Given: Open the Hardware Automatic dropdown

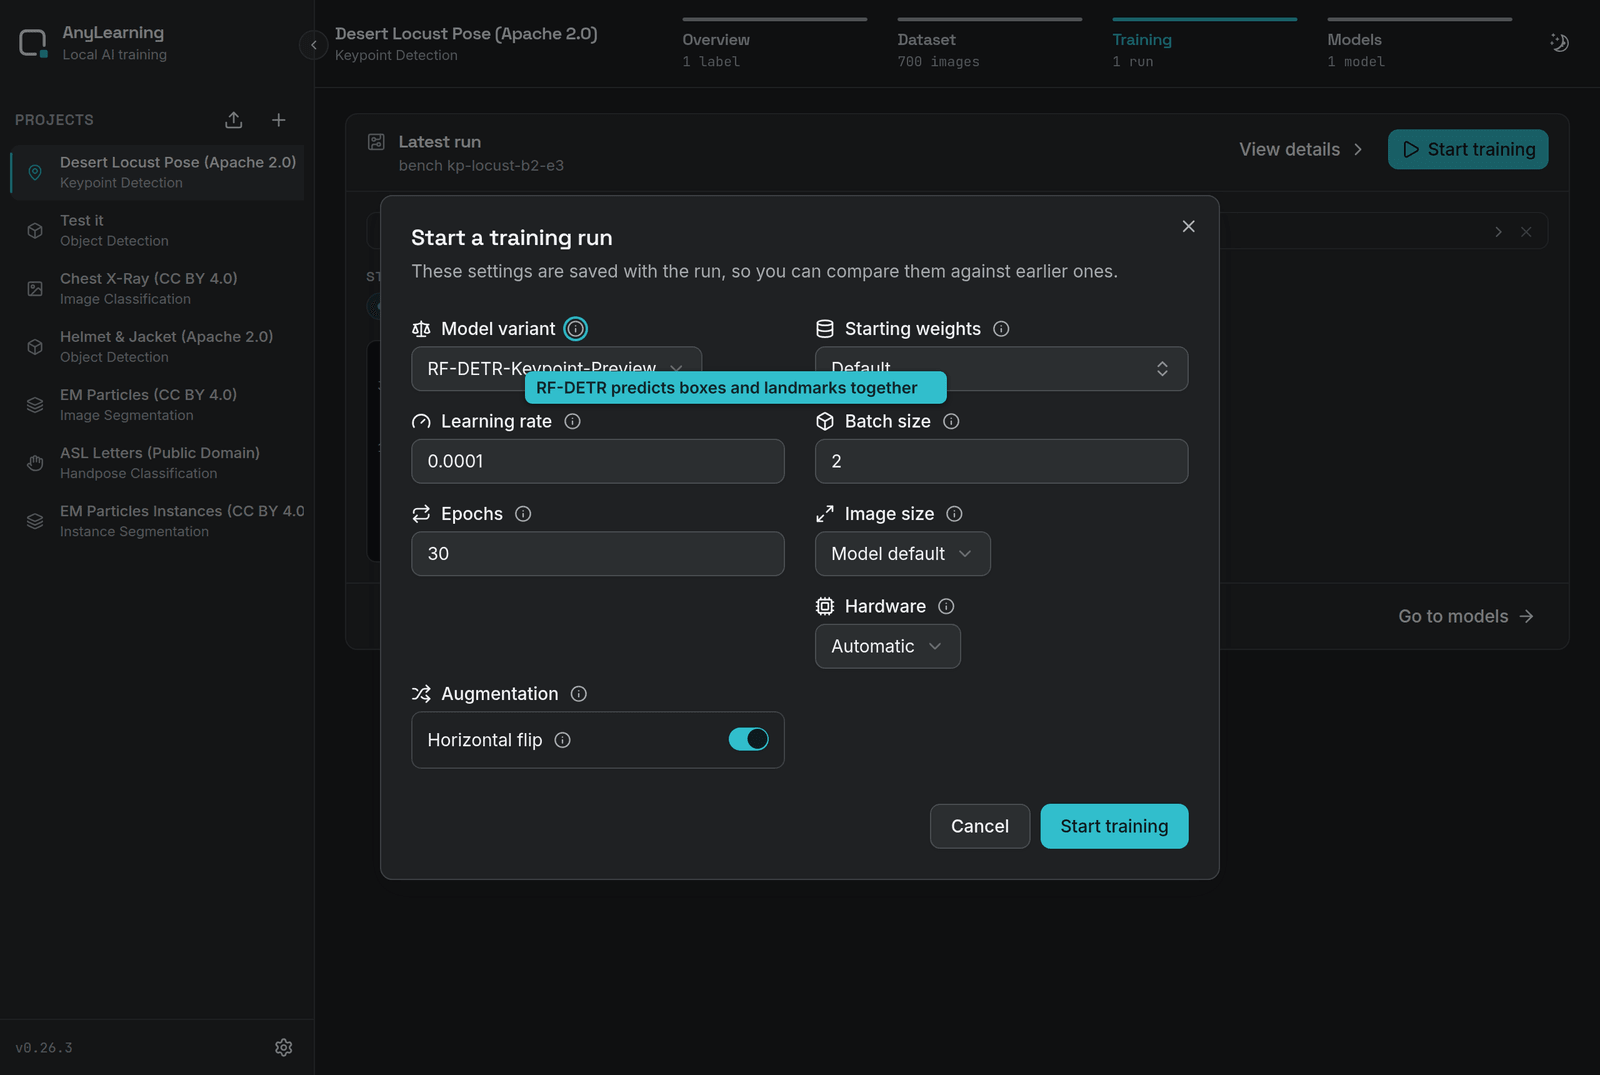Looking at the screenshot, I should coord(888,646).
